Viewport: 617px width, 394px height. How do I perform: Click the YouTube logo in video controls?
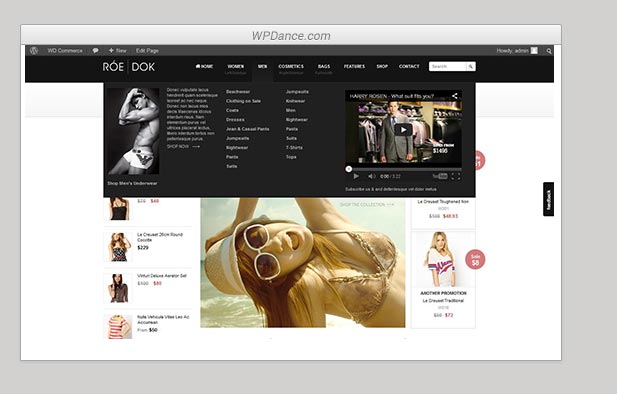pyautogui.click(x=440, y=176)
